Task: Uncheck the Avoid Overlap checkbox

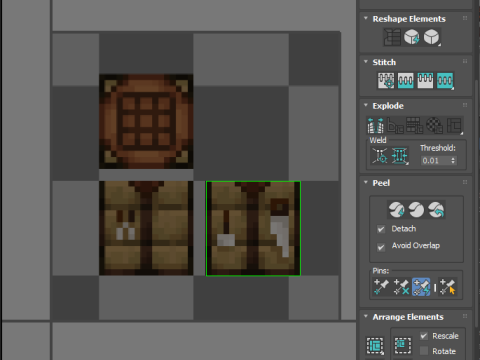Action: [381, 247]
